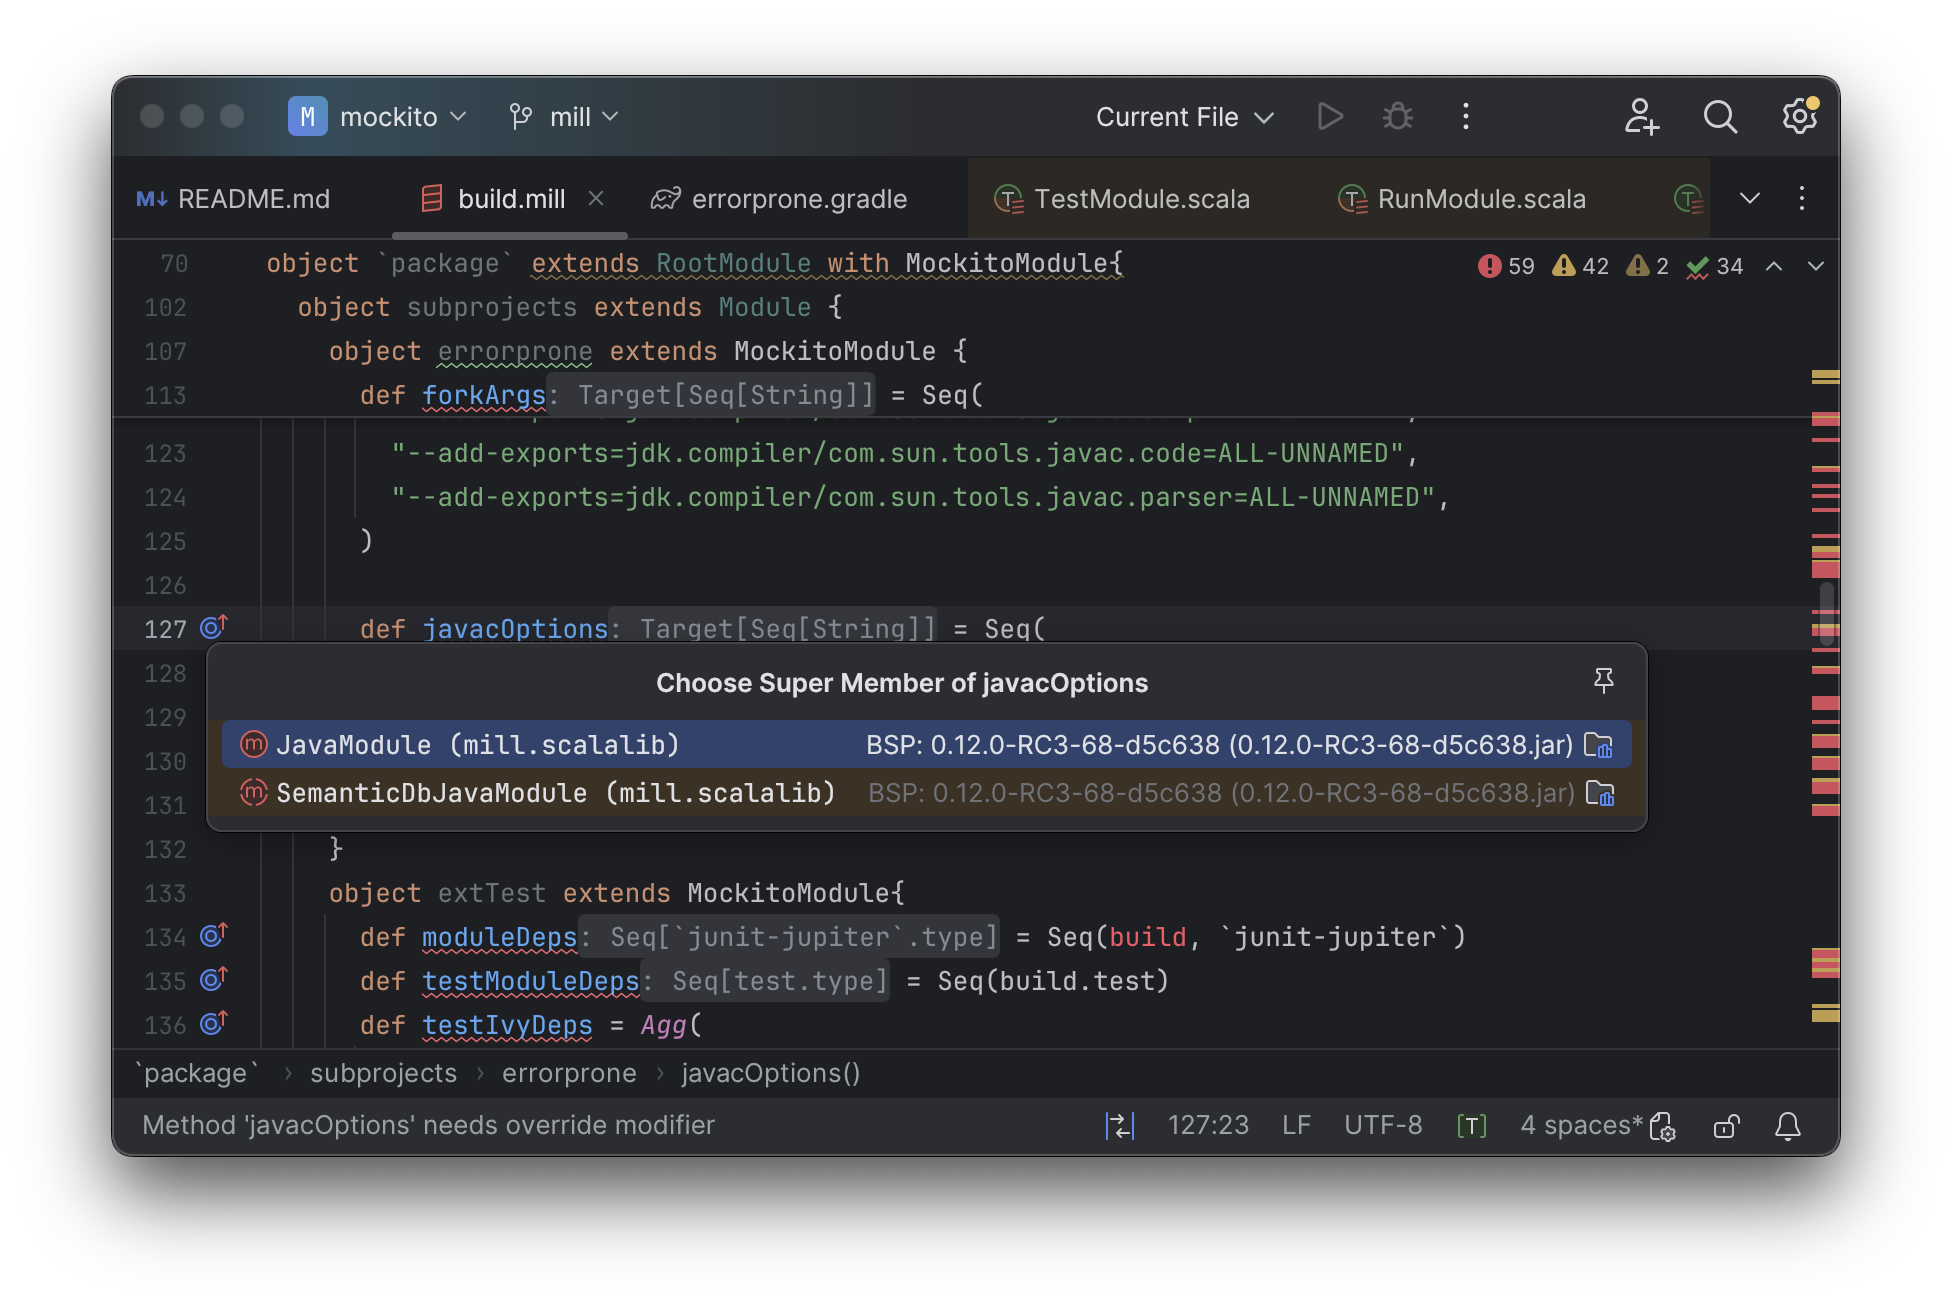Jump to next problem using the down arrow

1817,266
